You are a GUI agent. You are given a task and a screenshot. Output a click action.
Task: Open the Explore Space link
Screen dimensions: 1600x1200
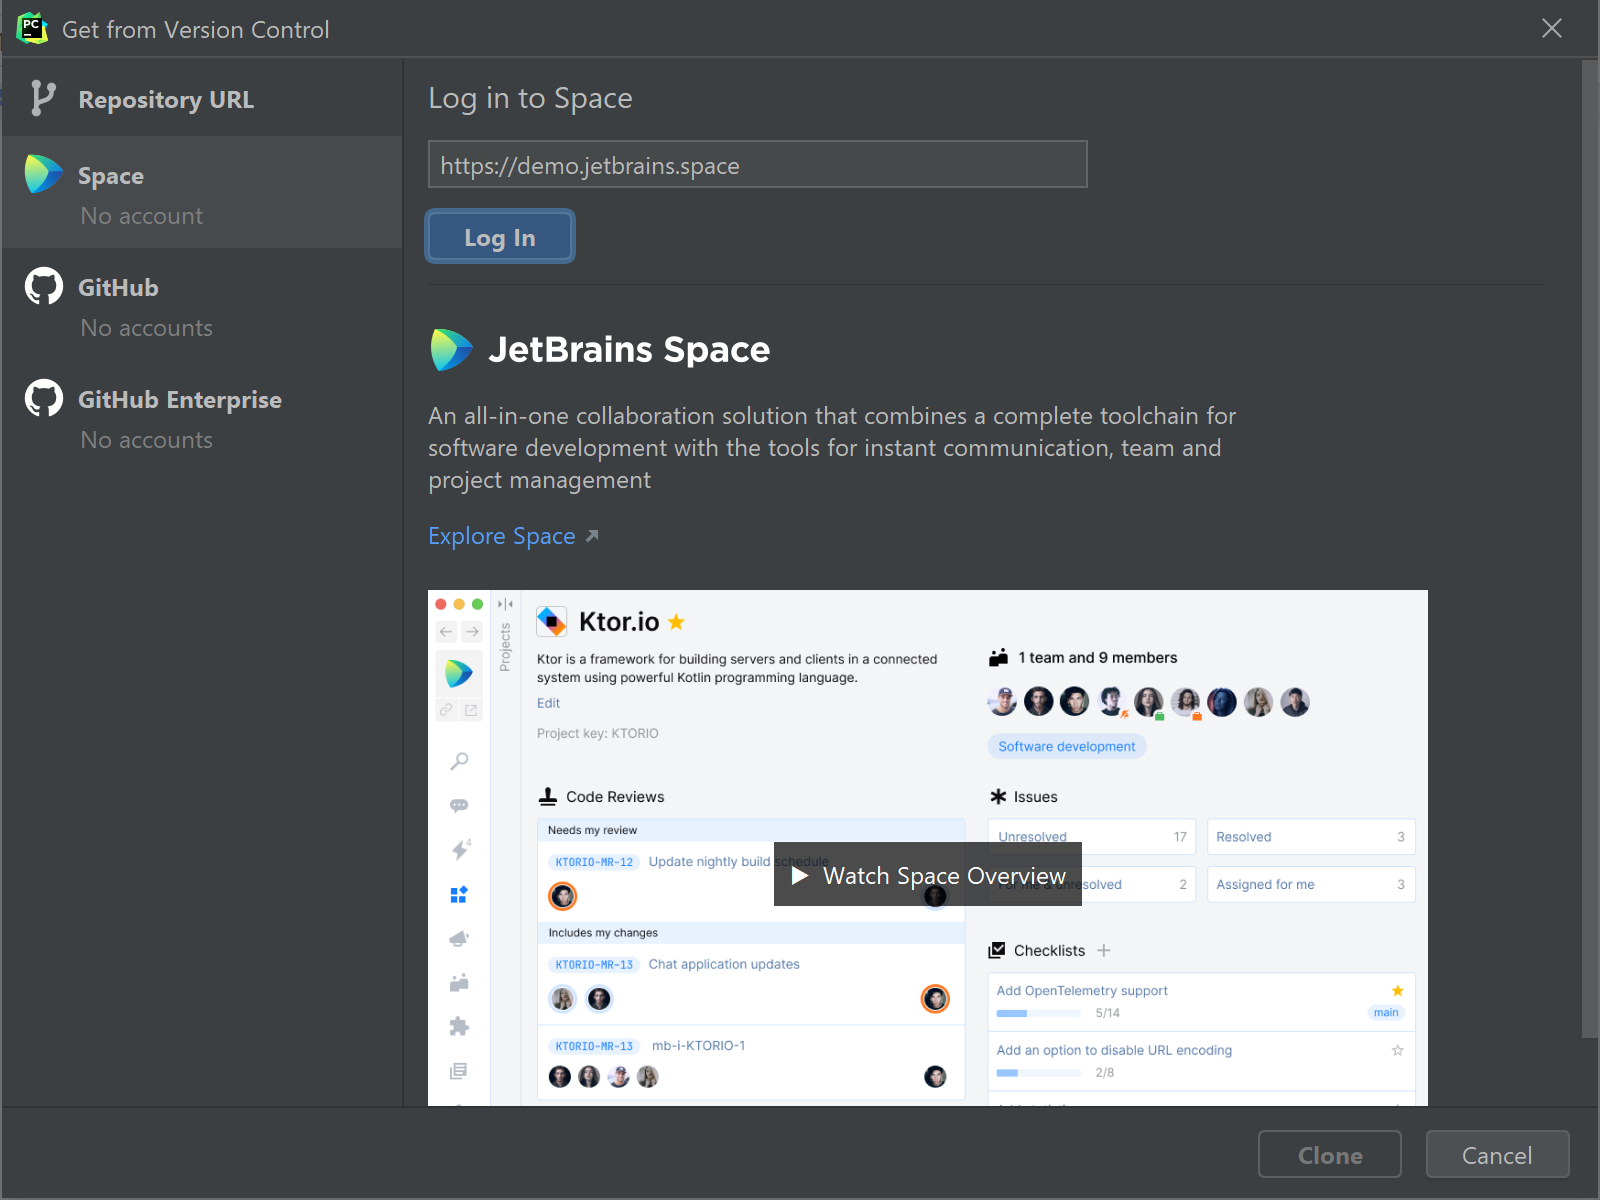coord(502,536)
